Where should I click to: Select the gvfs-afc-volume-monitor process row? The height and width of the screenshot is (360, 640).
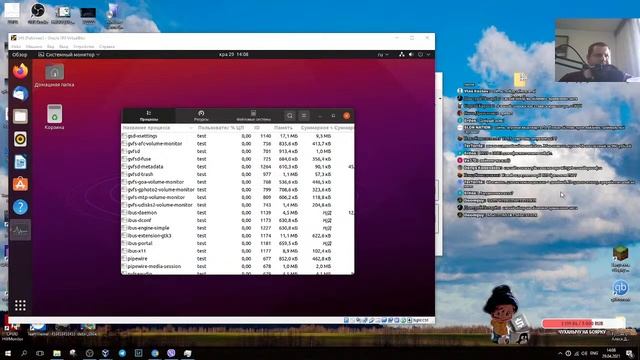[x=238, y=144]
